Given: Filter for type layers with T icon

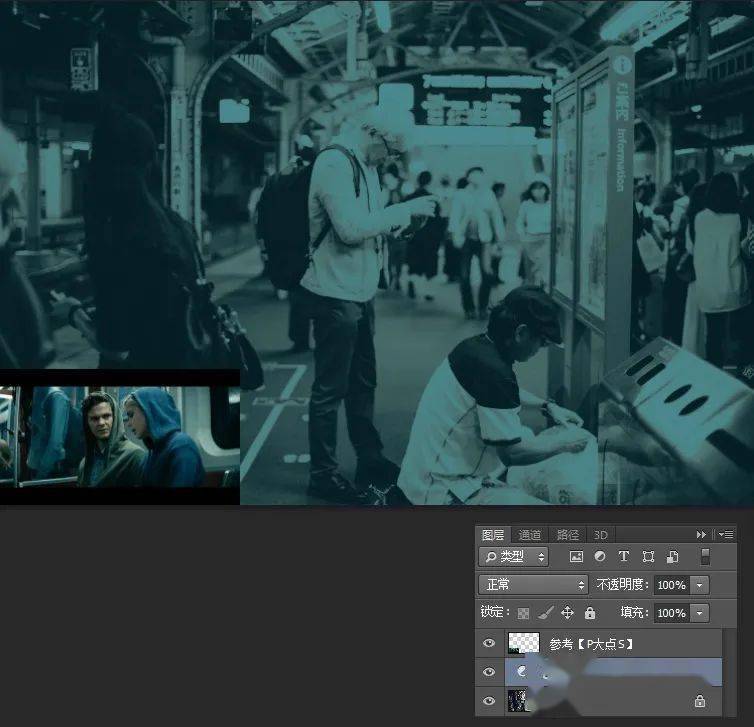Looking at the screenshot, I should pos(624,556).
